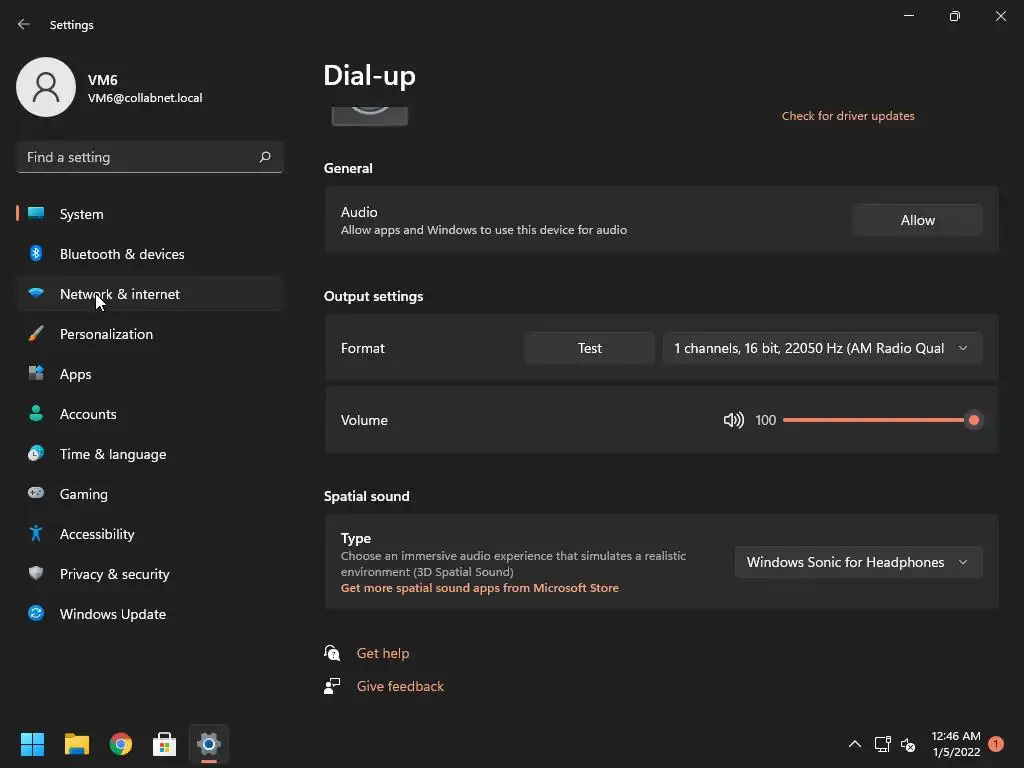Click the volume slider handle
Image resolution: width=1024 pixels, height=768 pixels.
[973, 420]
